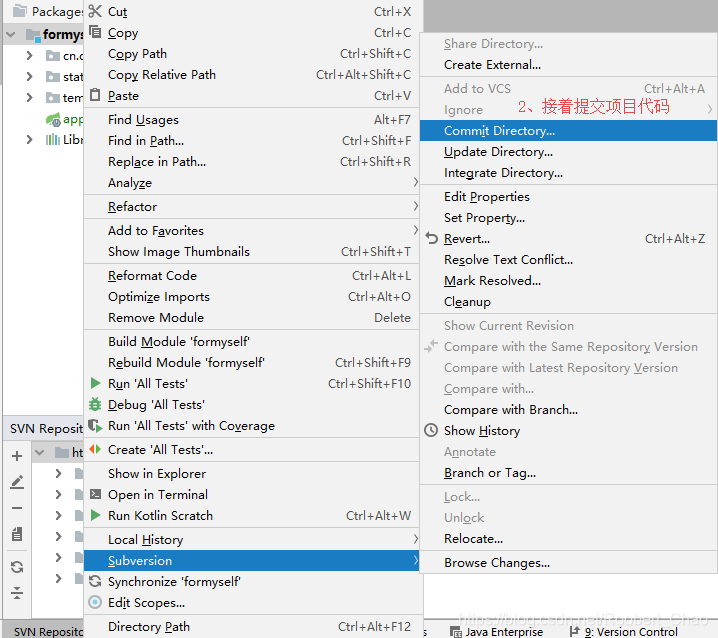The image size is (718, 638).
Task: Open Local History submenu
Action: 251,539
